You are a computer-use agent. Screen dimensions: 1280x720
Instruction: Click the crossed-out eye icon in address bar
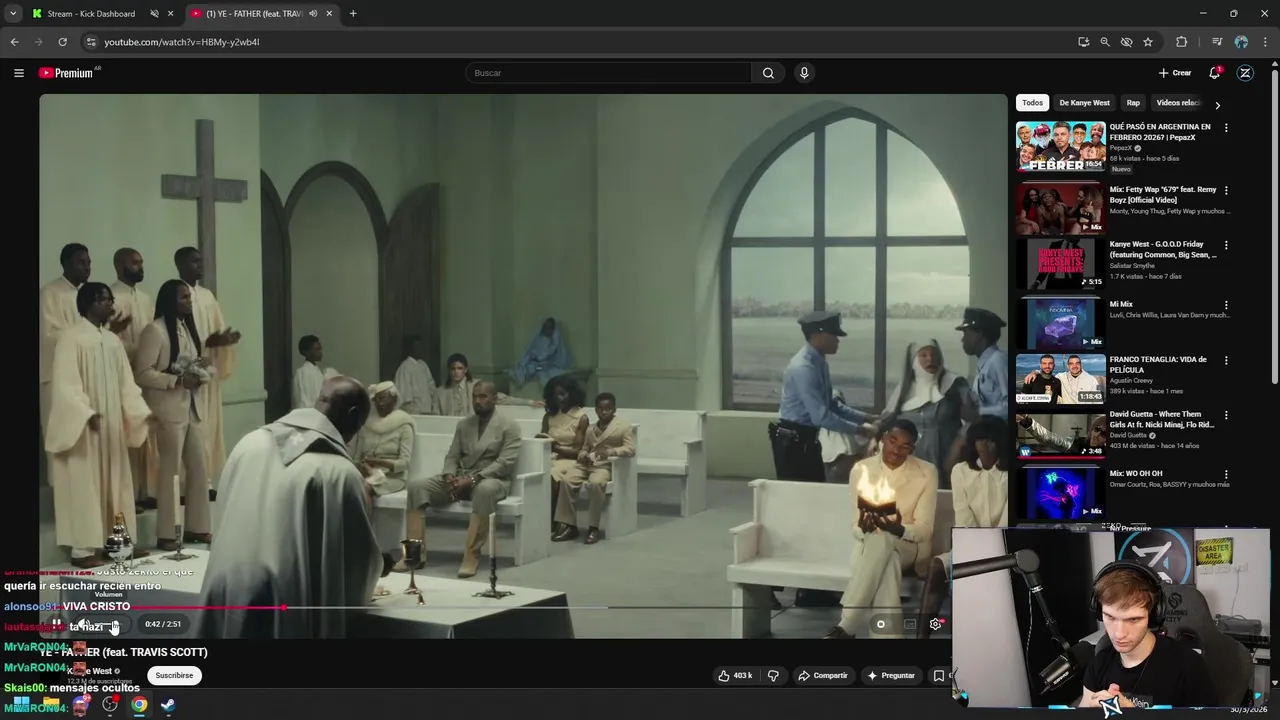tap(1126, 42)
